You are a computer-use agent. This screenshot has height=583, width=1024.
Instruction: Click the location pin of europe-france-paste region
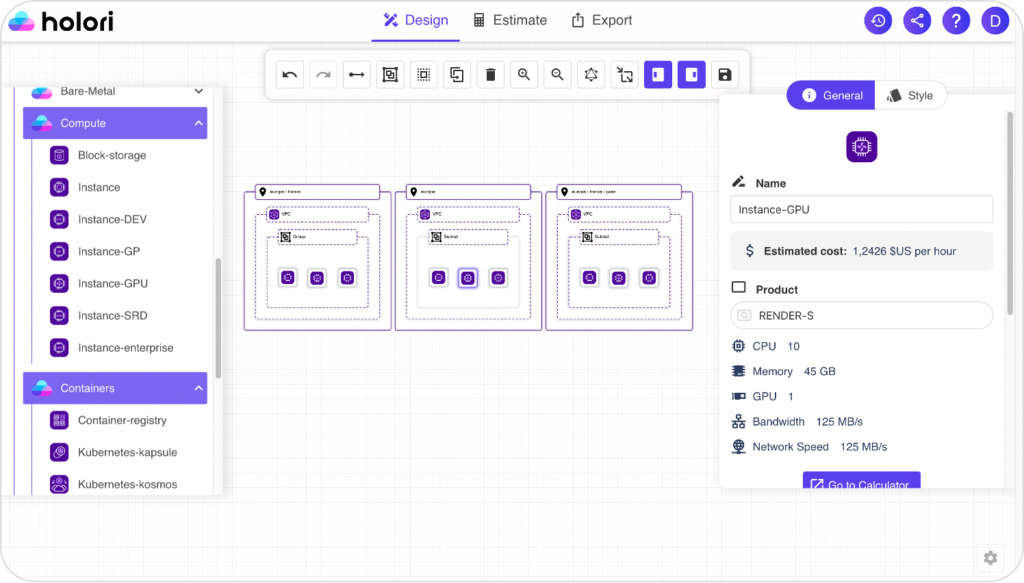[564, 192]
